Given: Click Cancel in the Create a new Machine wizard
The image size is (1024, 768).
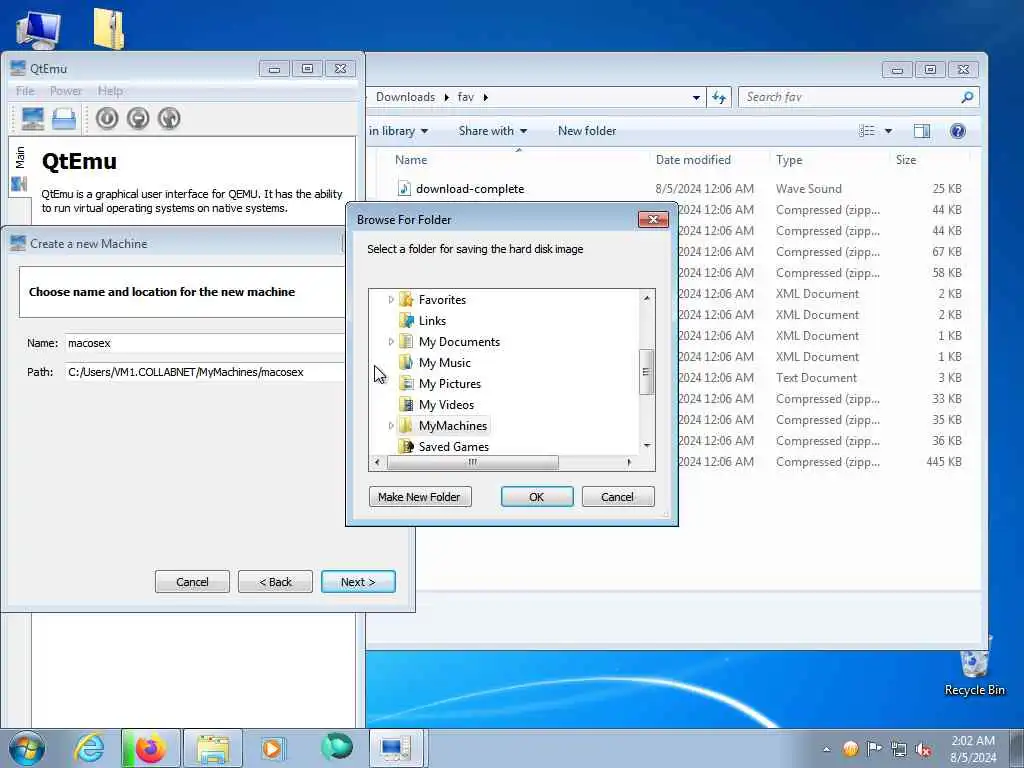Looking at the screenshot, I should [192, 582].
